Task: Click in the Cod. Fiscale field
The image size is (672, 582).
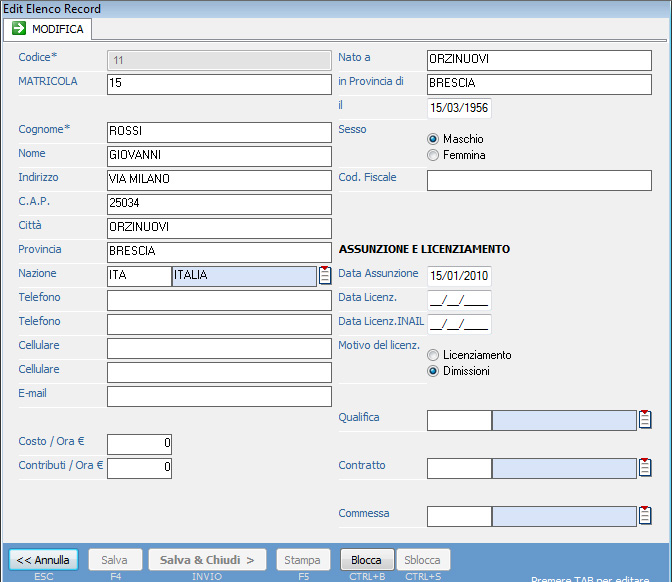Action: [539, 180]
